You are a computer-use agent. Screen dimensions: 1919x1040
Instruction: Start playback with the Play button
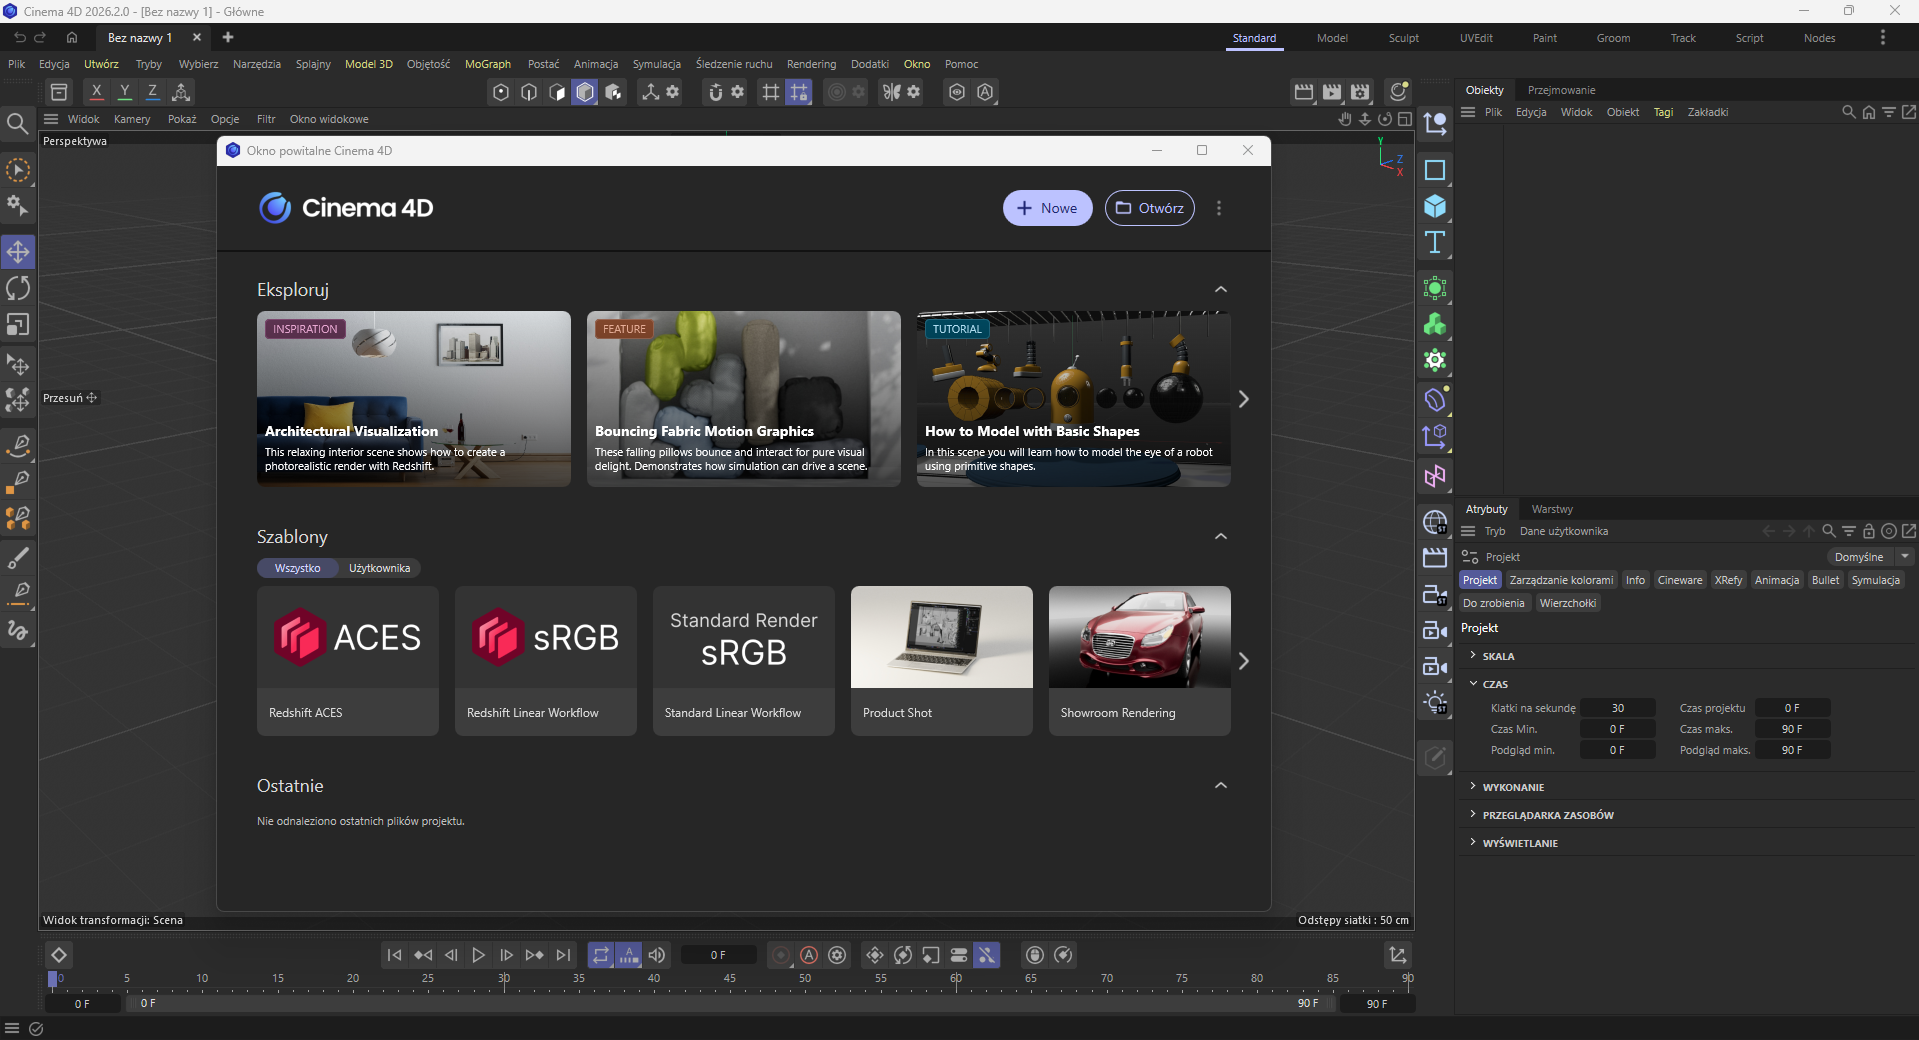pos(478,955)
